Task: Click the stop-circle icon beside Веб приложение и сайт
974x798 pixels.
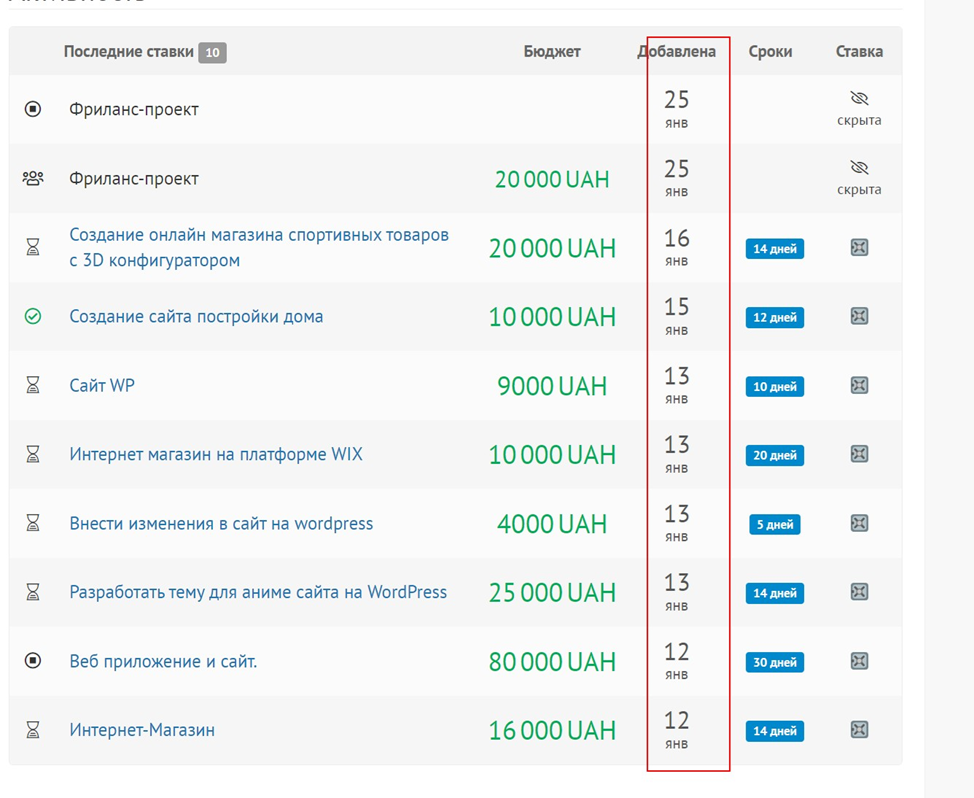Action: pyautogui.click(x=33, y=661)
